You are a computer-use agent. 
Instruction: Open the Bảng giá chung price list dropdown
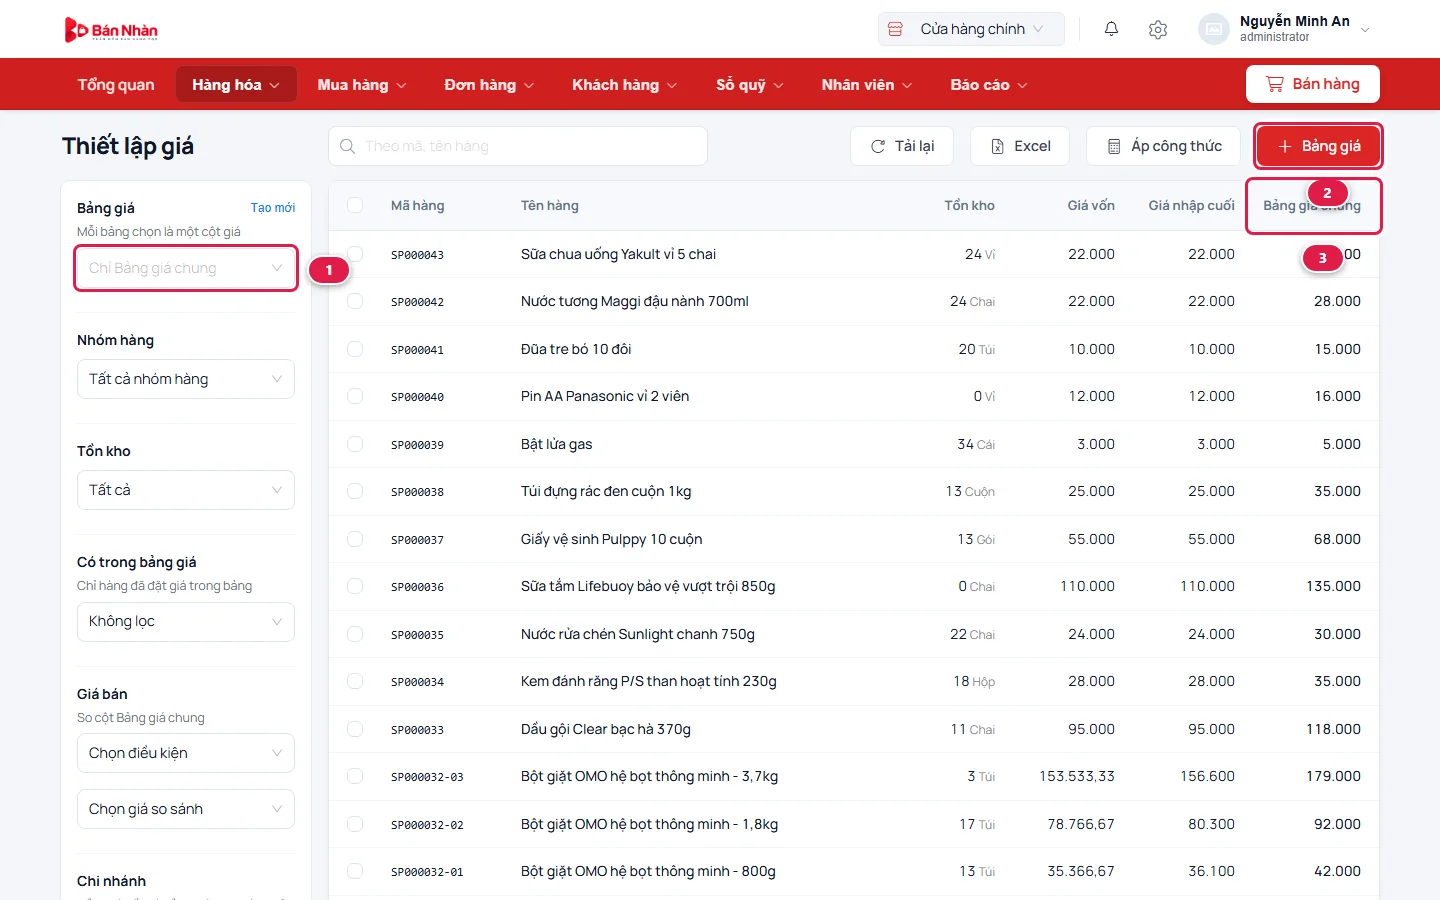click(186, 268)
